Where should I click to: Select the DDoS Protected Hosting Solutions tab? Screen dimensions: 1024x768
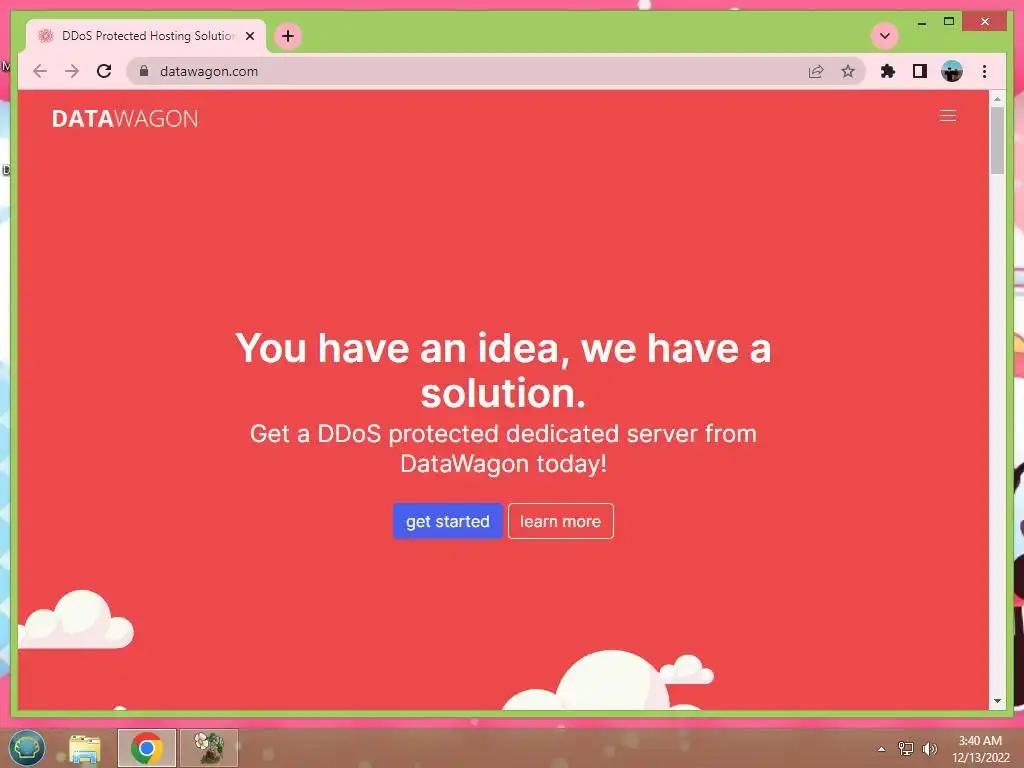146,36
